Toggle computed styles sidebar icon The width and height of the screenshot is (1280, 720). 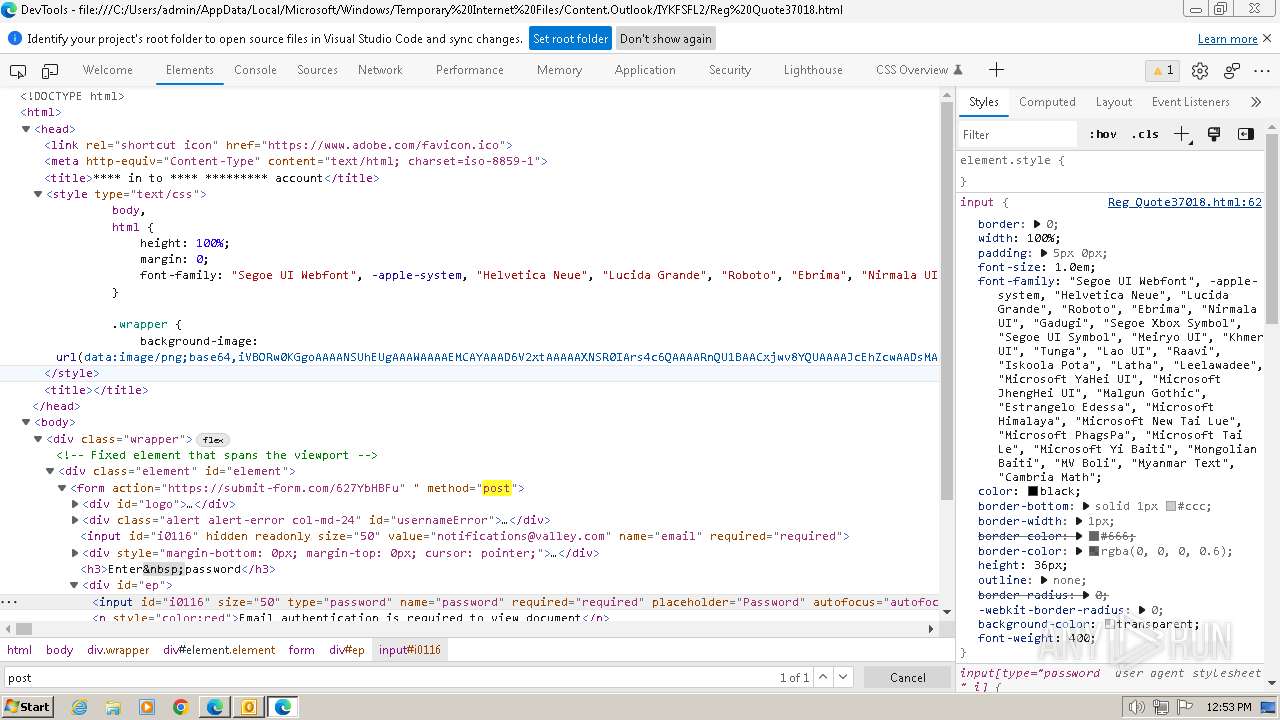tap(1246, 134)
